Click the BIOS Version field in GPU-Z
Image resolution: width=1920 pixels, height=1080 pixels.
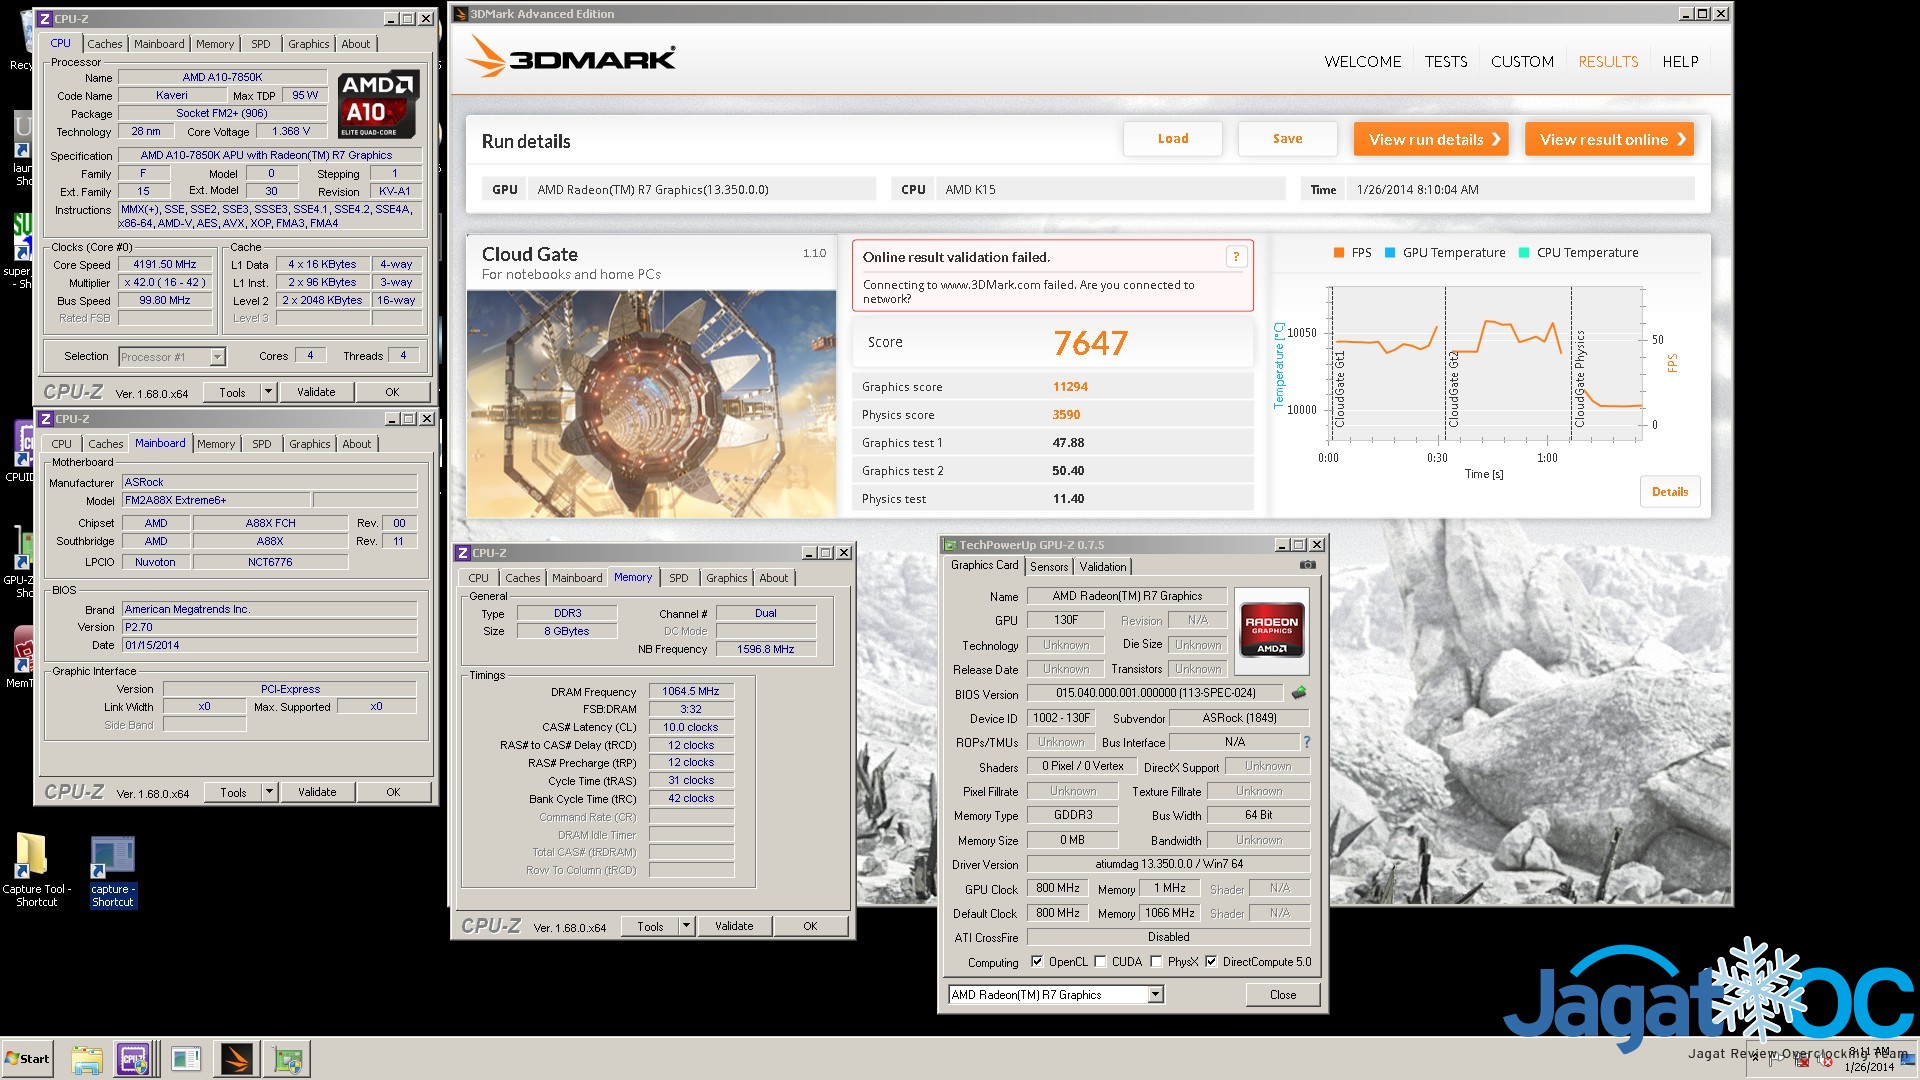point(1155,693)
